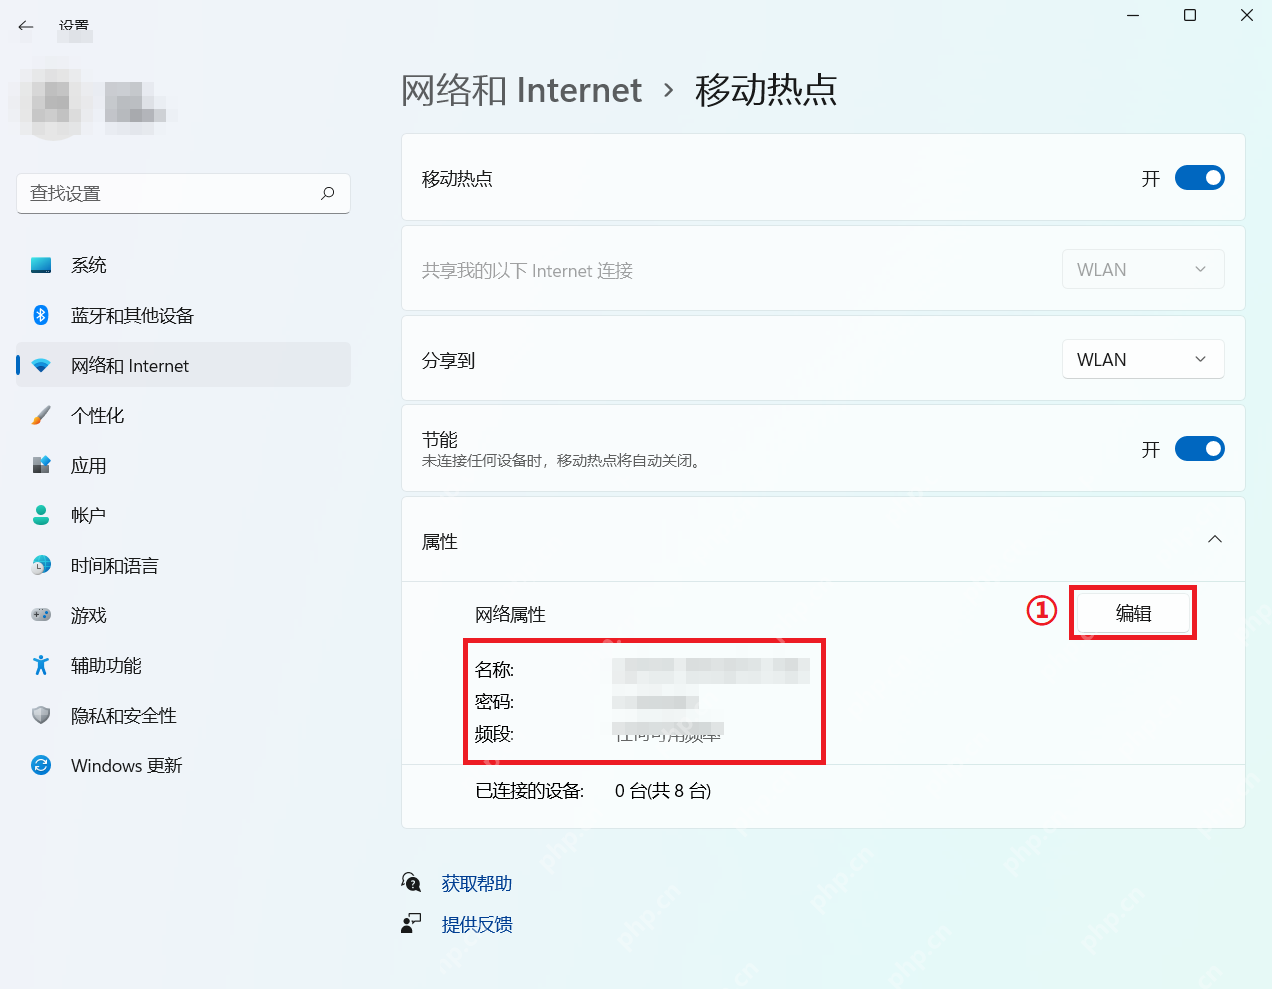The width and height of the screenshot is (1272, 989).
Task: Open 帐户 settings category
Action: click(183, 515)
